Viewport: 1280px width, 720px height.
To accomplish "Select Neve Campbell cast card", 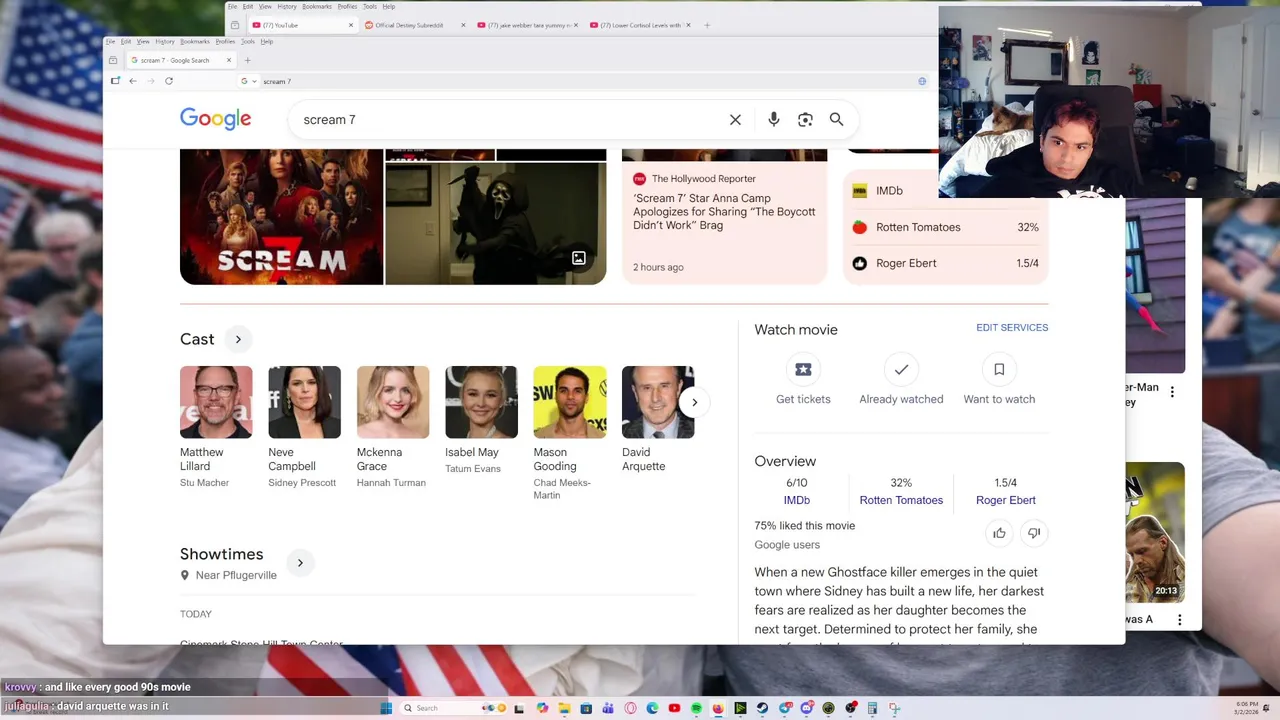I will pos(304,427).
